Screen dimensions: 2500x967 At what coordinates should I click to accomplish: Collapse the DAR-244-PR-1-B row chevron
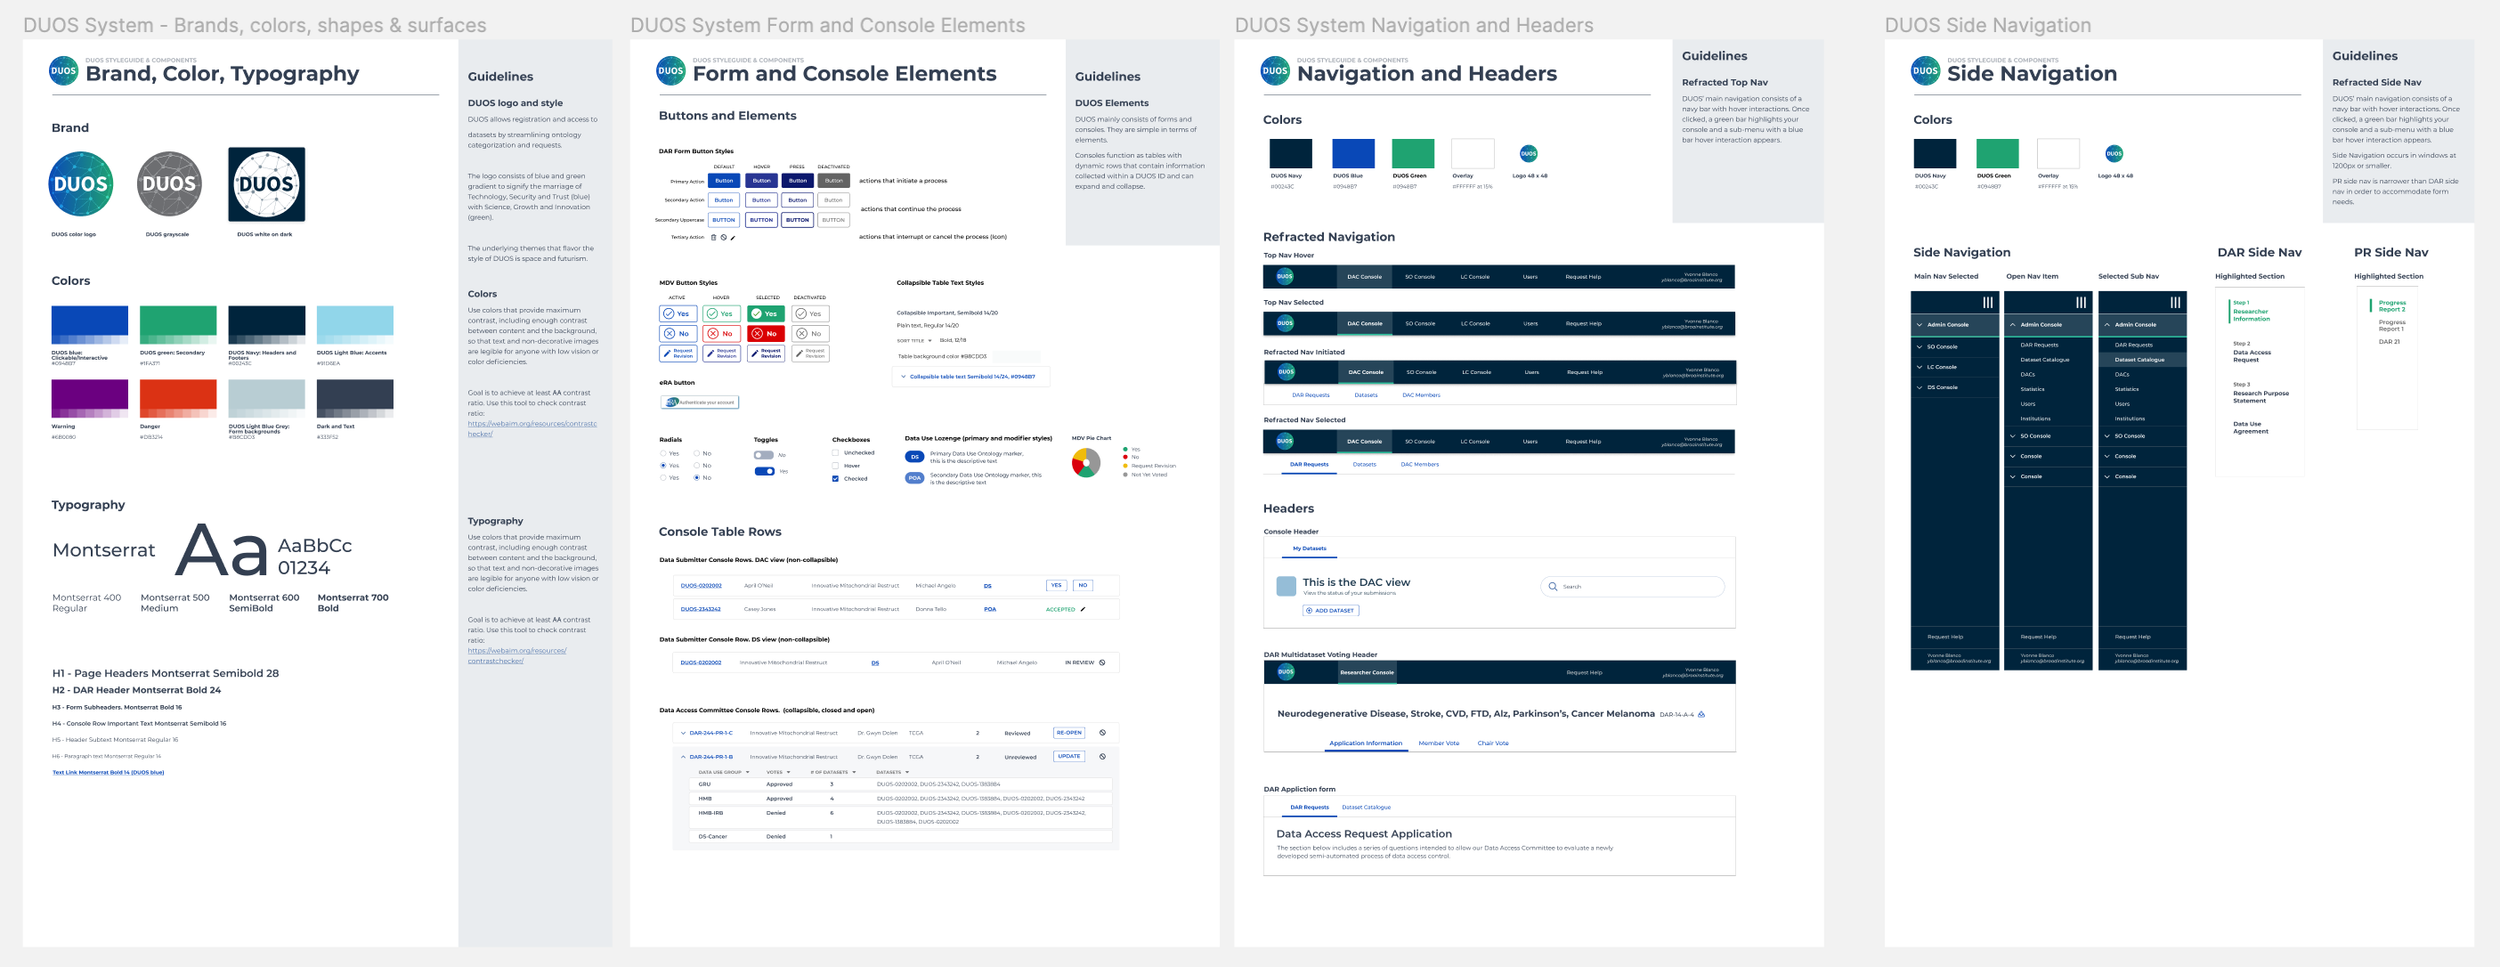683,757
